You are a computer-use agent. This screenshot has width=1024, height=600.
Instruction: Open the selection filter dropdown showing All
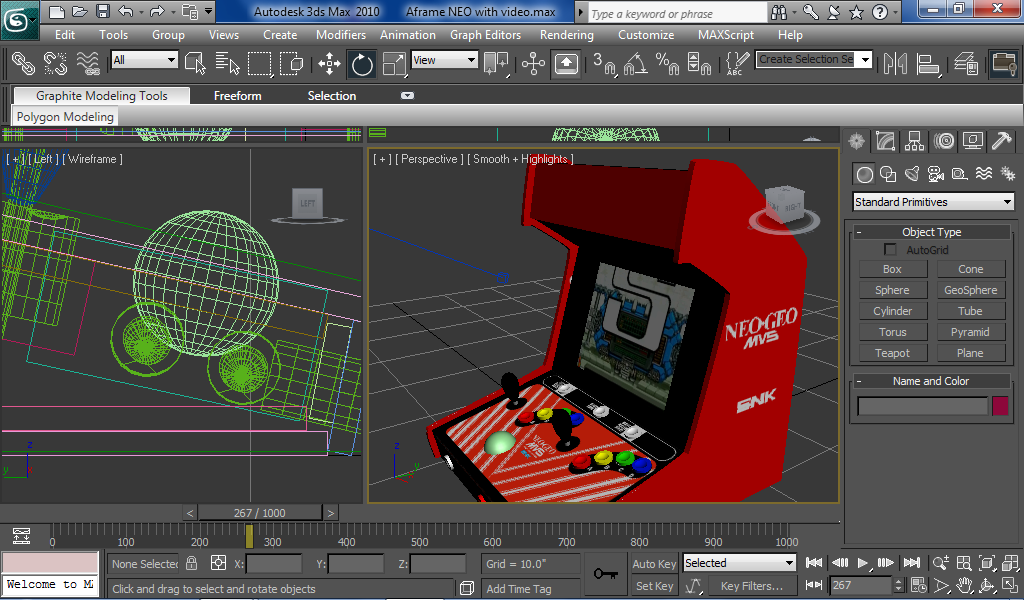(x=144, y=60)
